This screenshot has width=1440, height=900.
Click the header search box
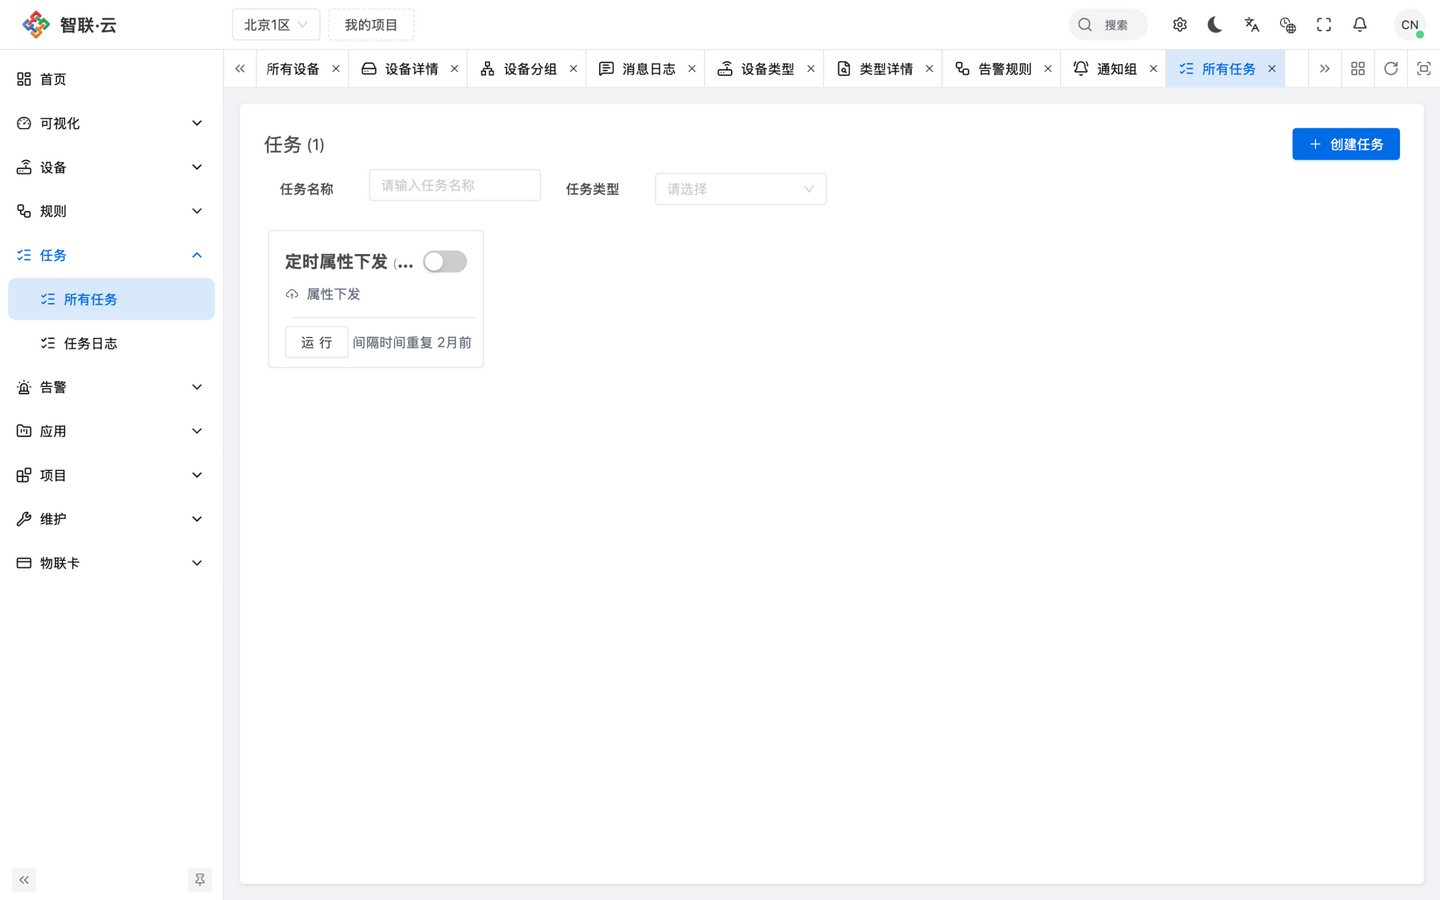pyautogui.click(x=1108, y=25)
